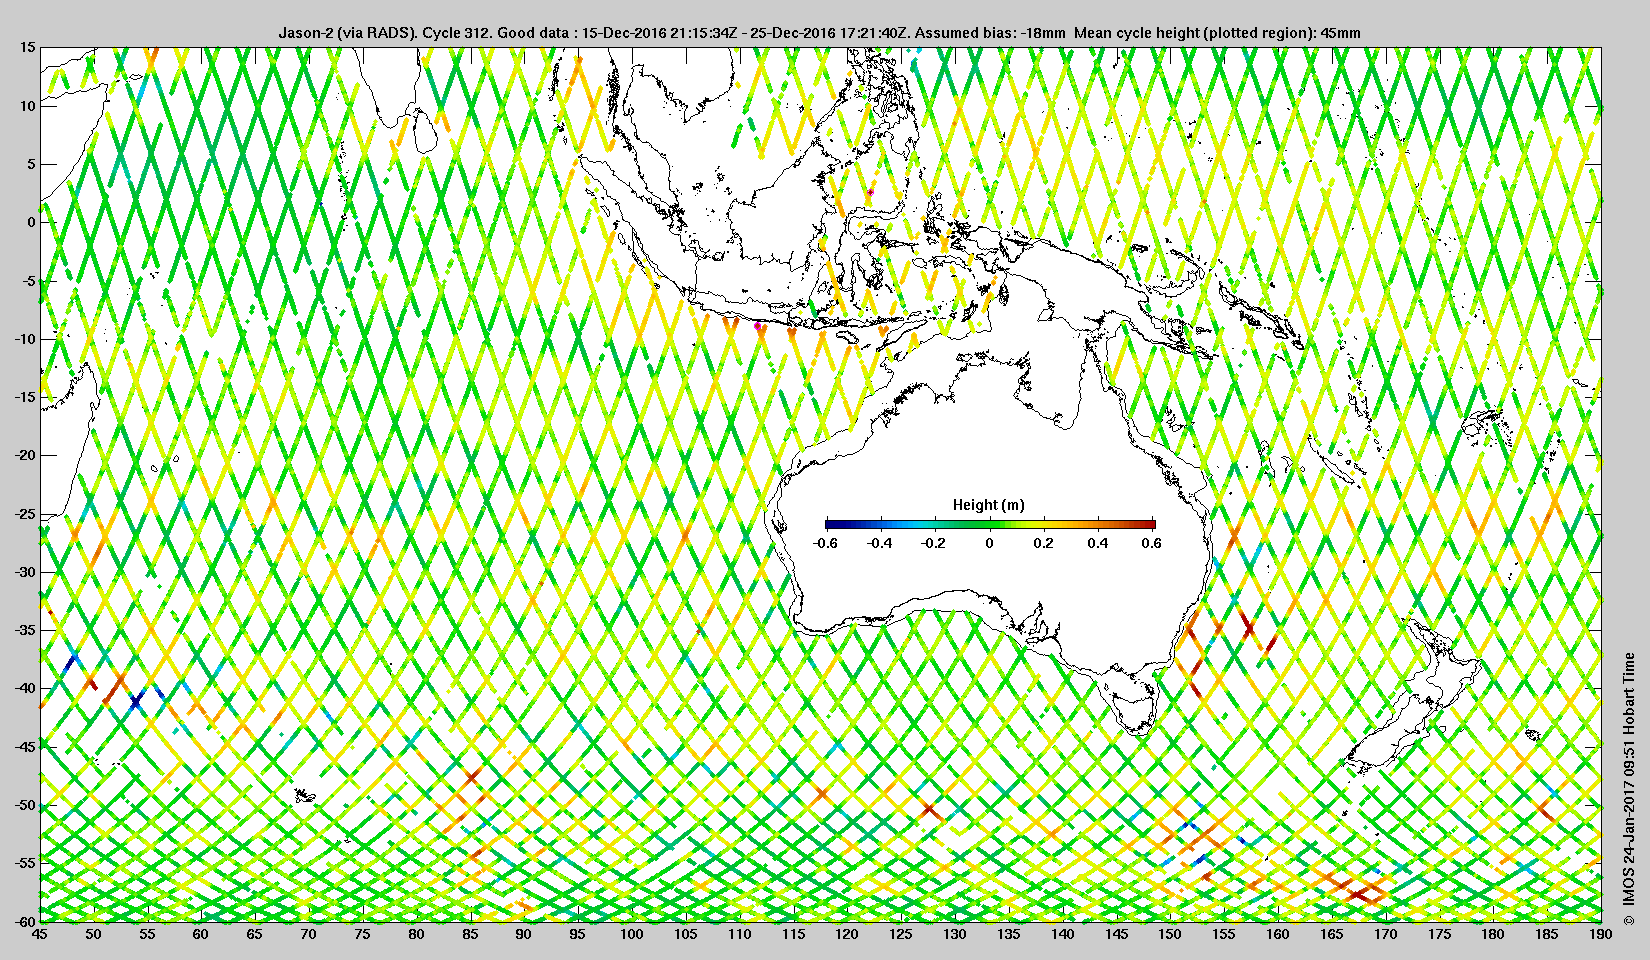Viewport: 1650px width, 960px height.
Task: Click the 190 longitude label on x-axis
Action: (1601, 935)
